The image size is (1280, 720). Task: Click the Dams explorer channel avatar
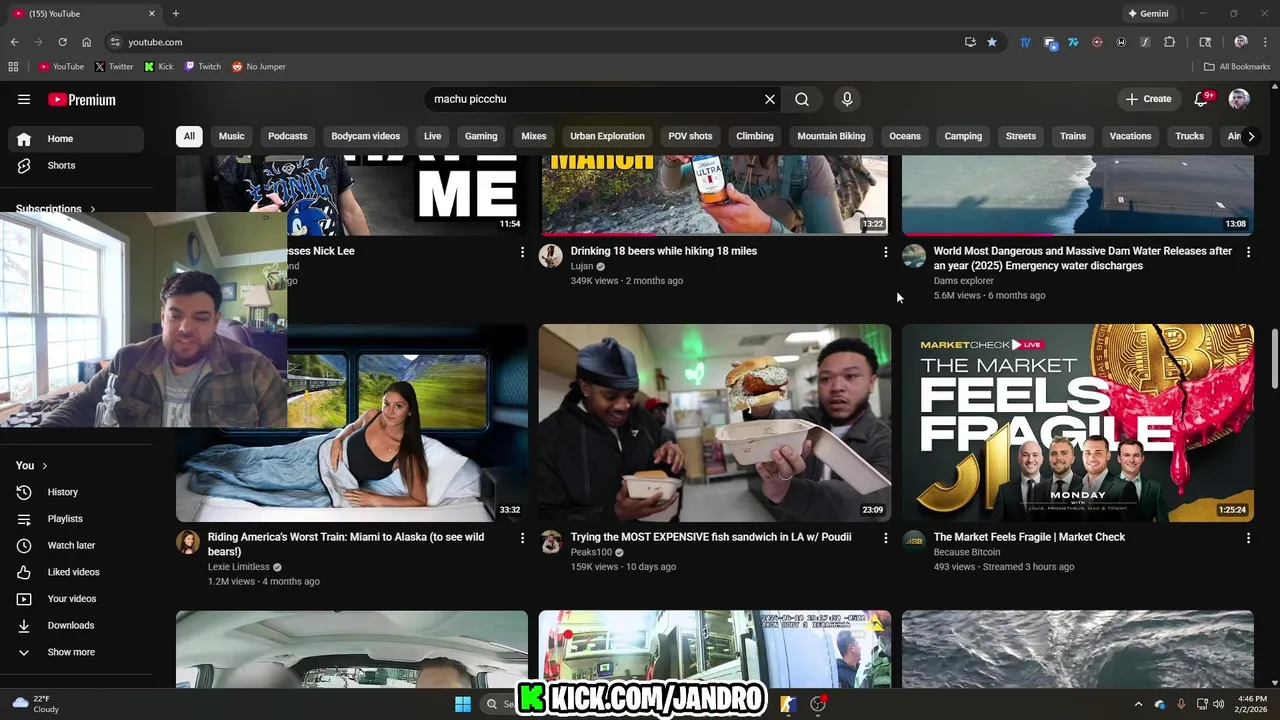click(x=914, y=256)
